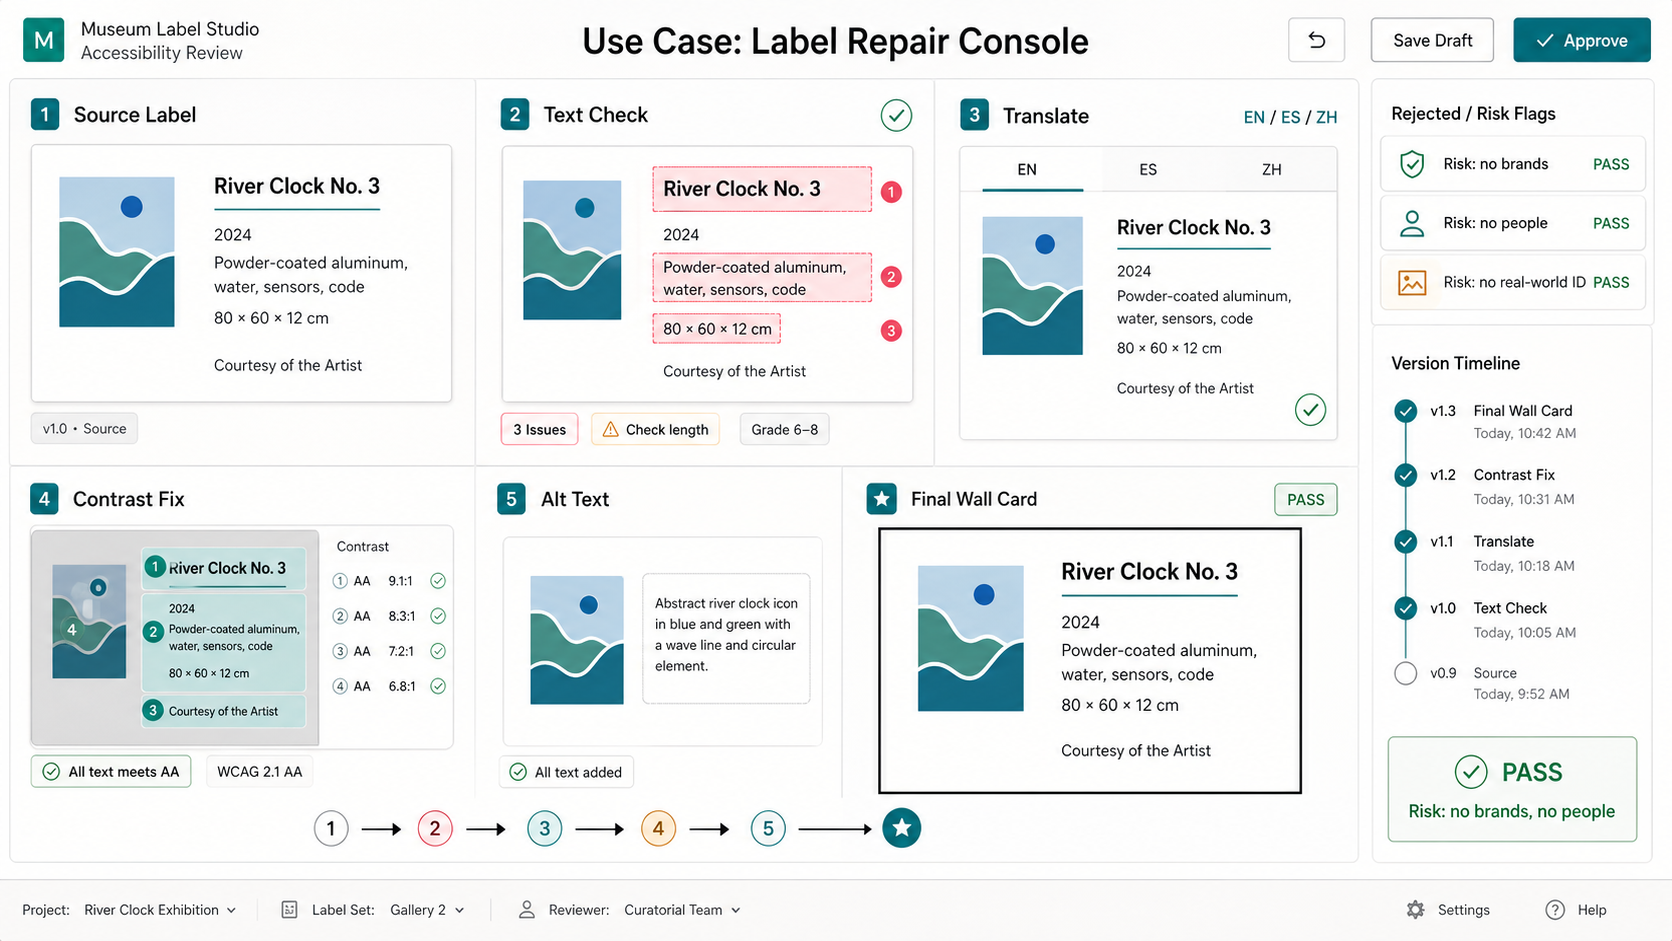Image resolution: width=1672 pixels, height=941 pixels.
Task: Open Settings via the gear icon
Action: (x=1415, y=909)
